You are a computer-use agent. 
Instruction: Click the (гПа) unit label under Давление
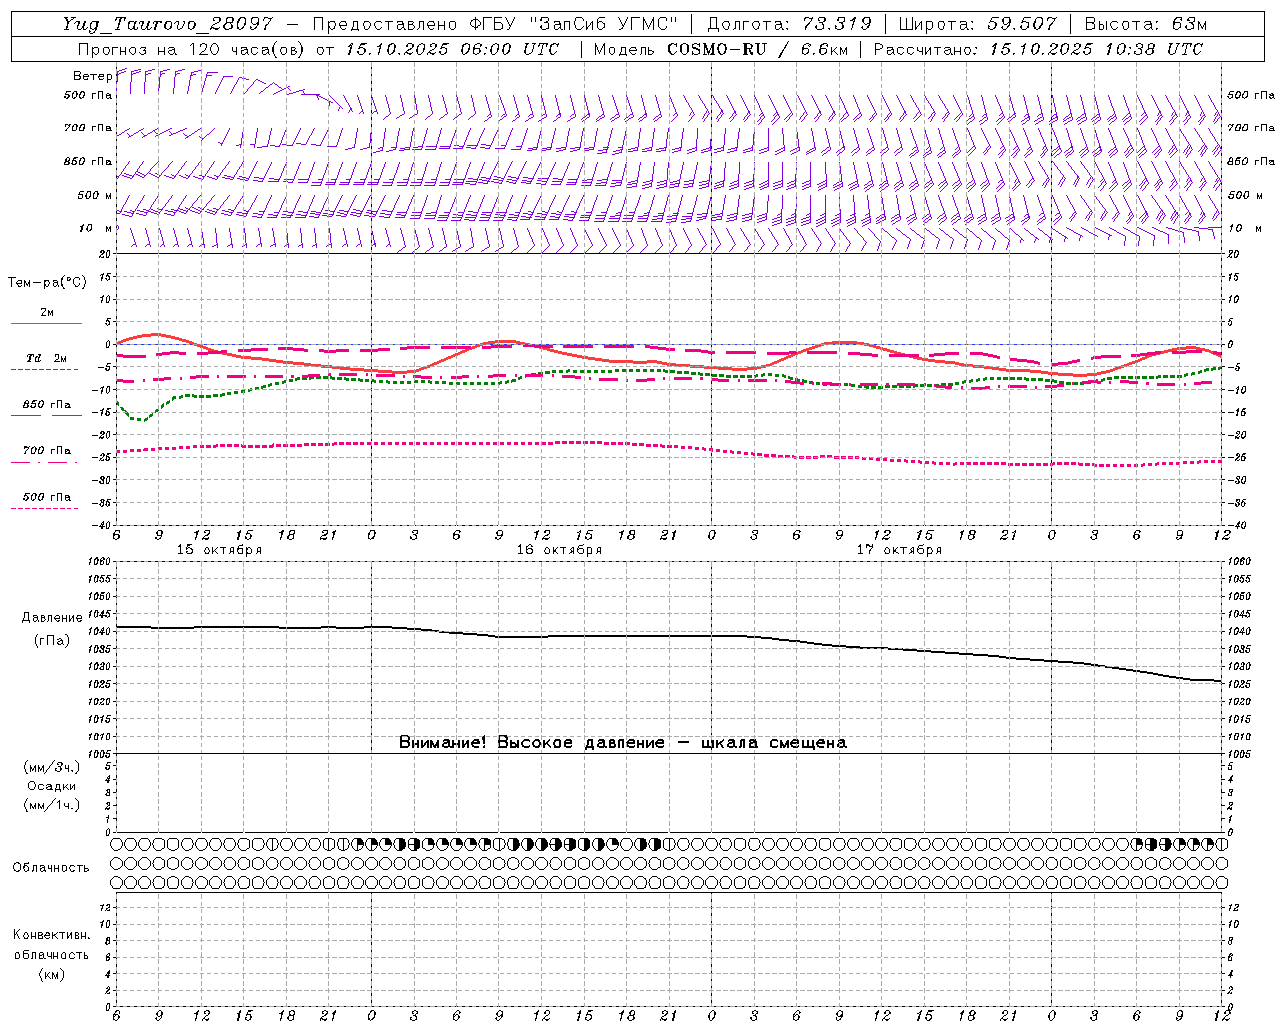pos(52,640)
